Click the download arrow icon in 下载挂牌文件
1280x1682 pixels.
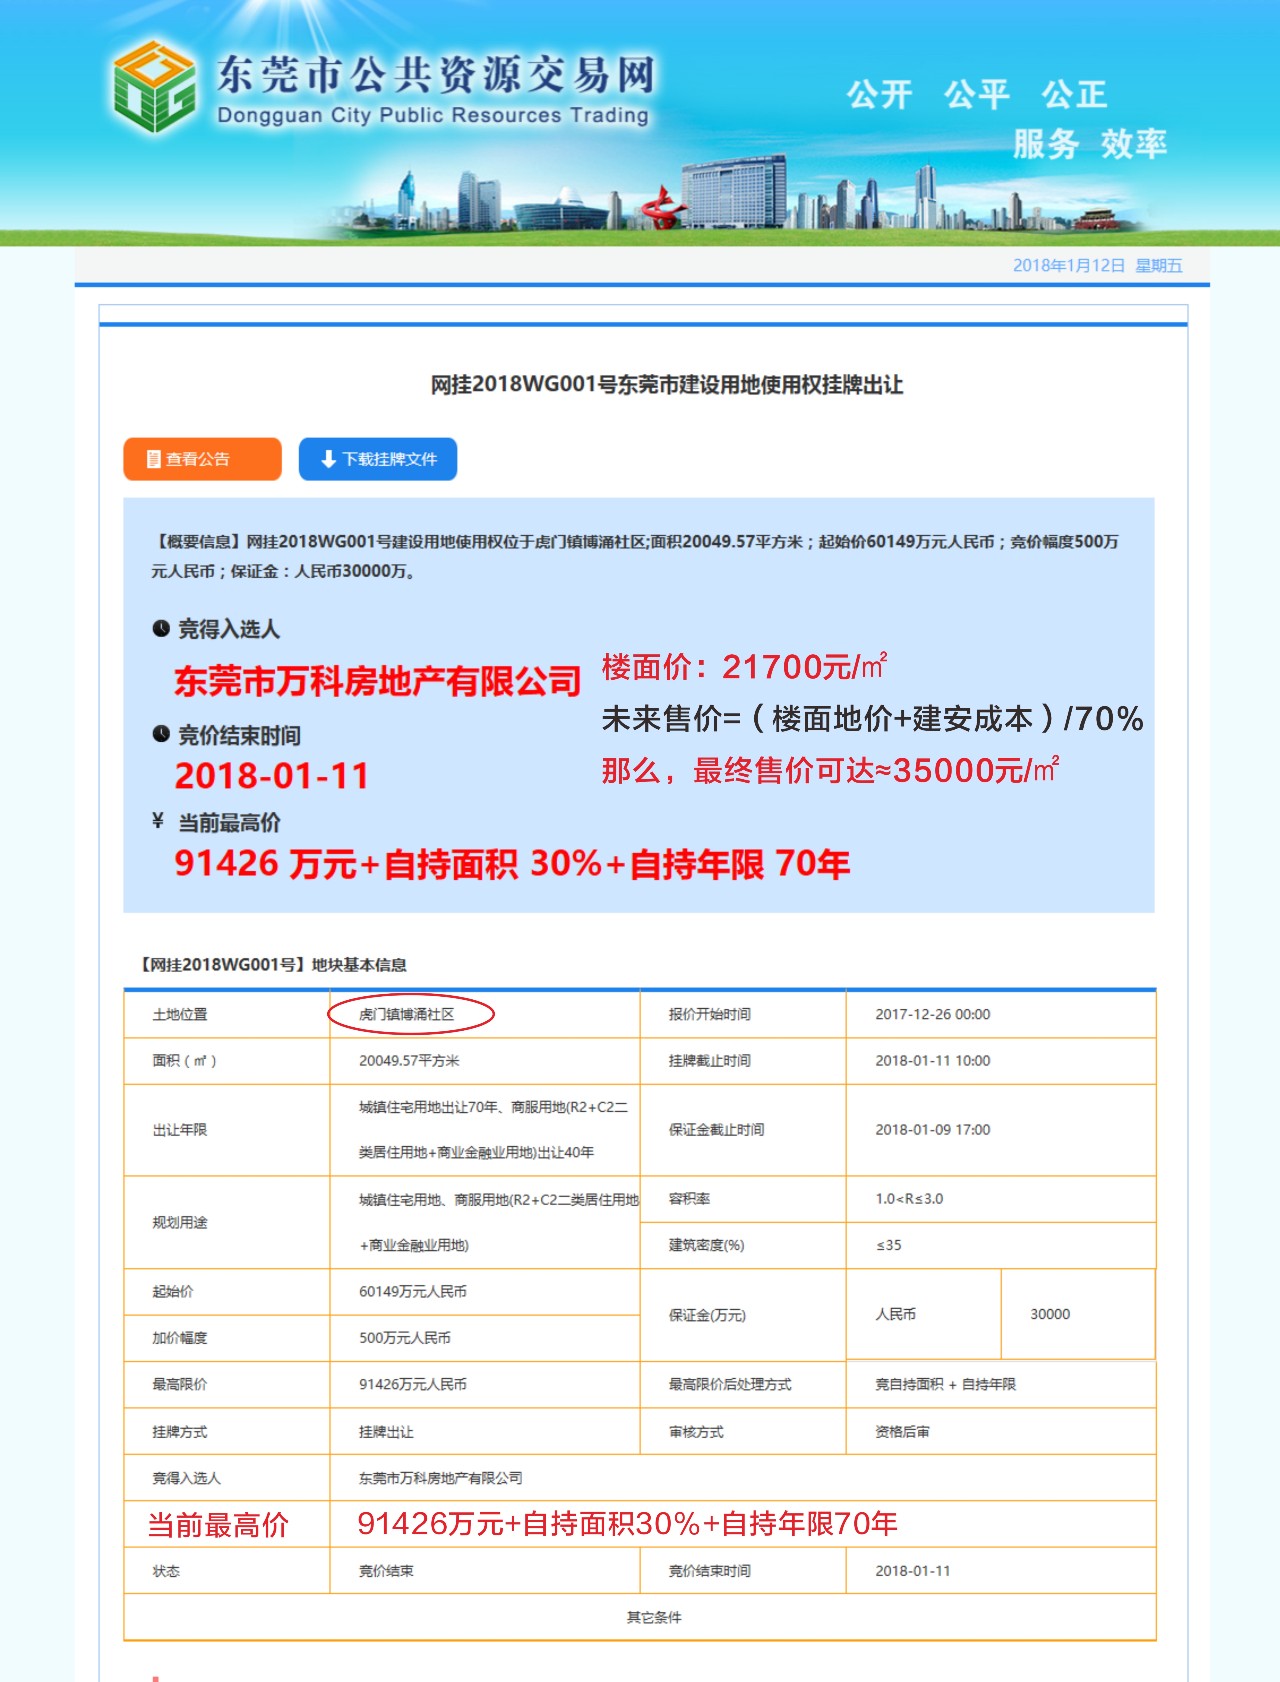click(328, 459)
